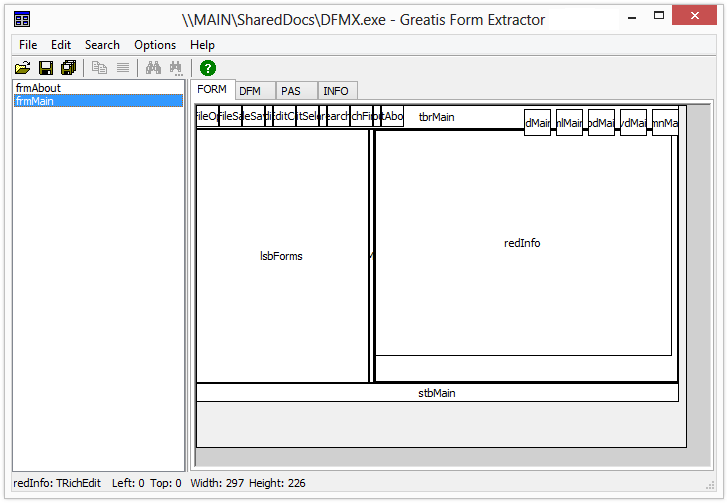Image resolution: width=727 pixels, height=503 pixels.
Task: Click the Copy toolbar icon
Action: pyautogui.click(x=99, y=68)
